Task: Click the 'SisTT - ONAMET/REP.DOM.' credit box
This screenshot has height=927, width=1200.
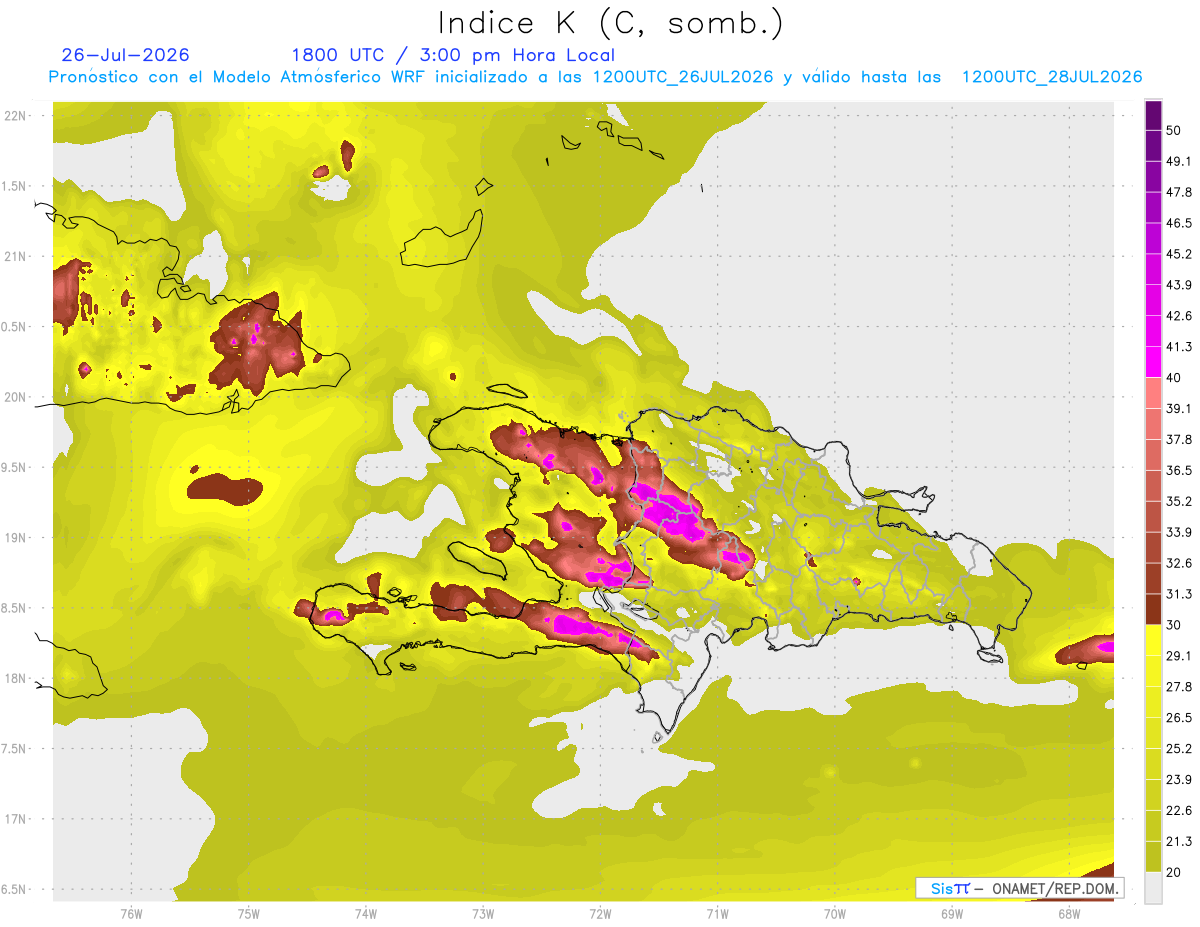Action: tap(1020, 888)
